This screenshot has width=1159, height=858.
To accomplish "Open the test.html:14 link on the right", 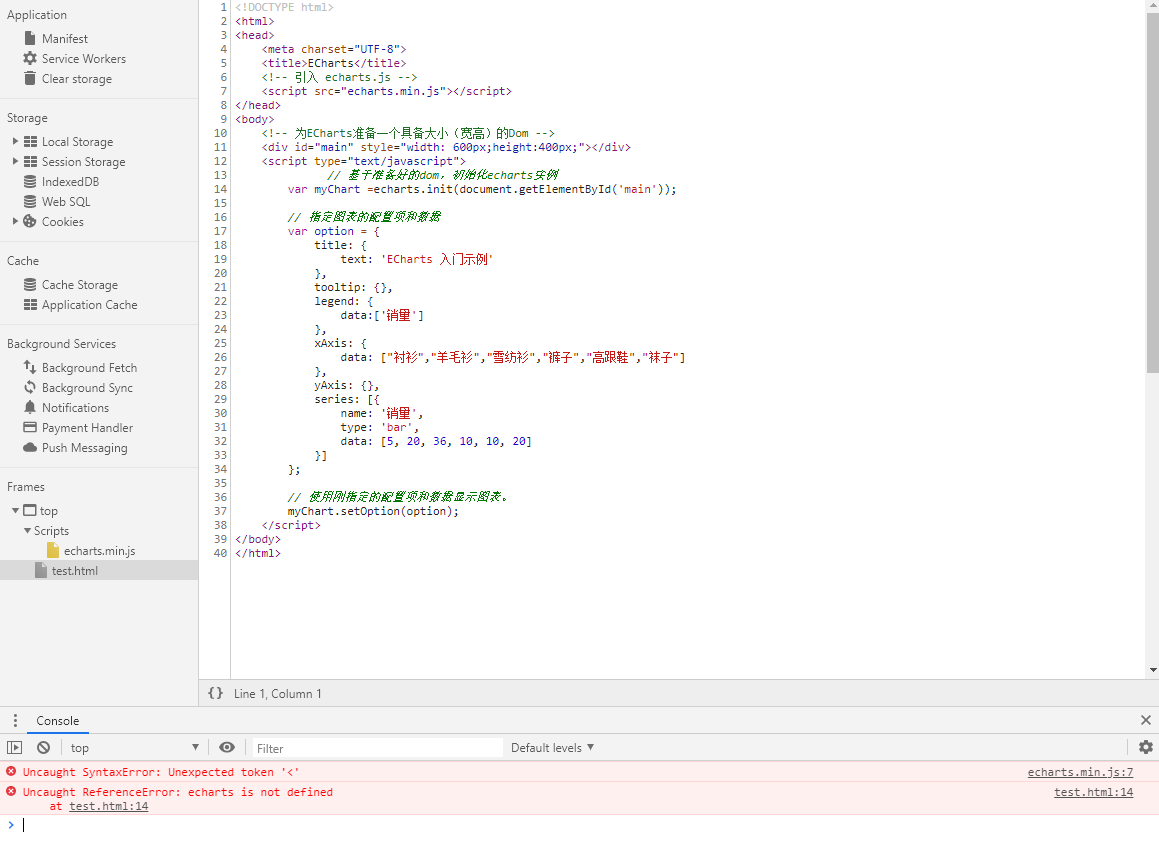I will click(1093, 792).
